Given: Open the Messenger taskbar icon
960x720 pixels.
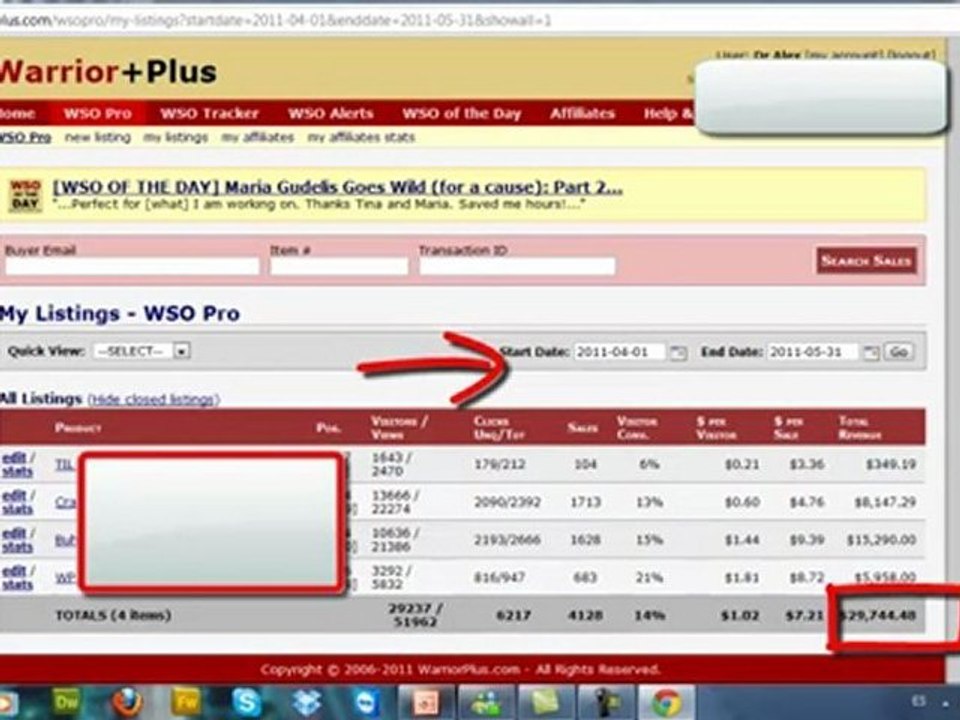Looking at the screenshot, I should coord(487,702).
